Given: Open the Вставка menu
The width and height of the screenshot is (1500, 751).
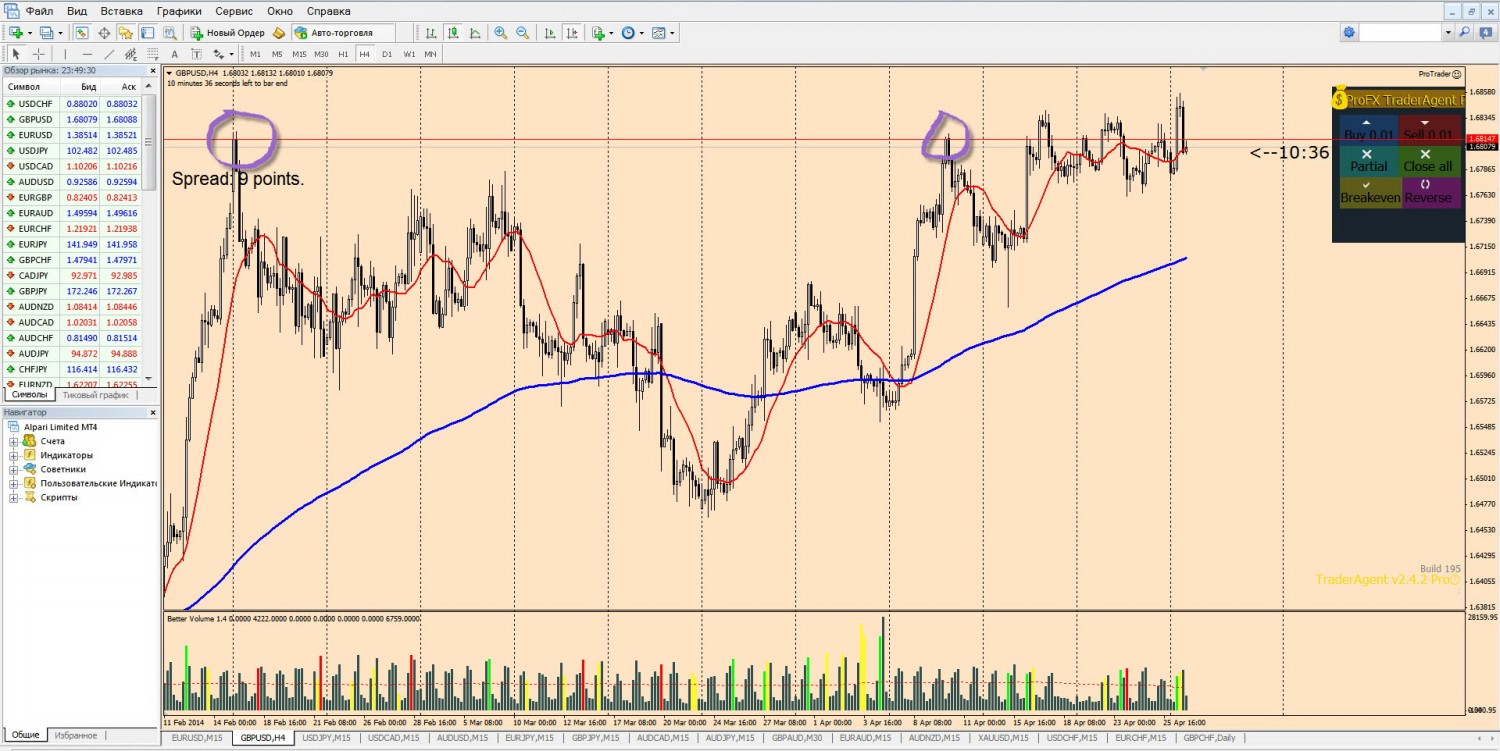Looking at the screenshot, I should pyautogui.click(x=122, y=11).
